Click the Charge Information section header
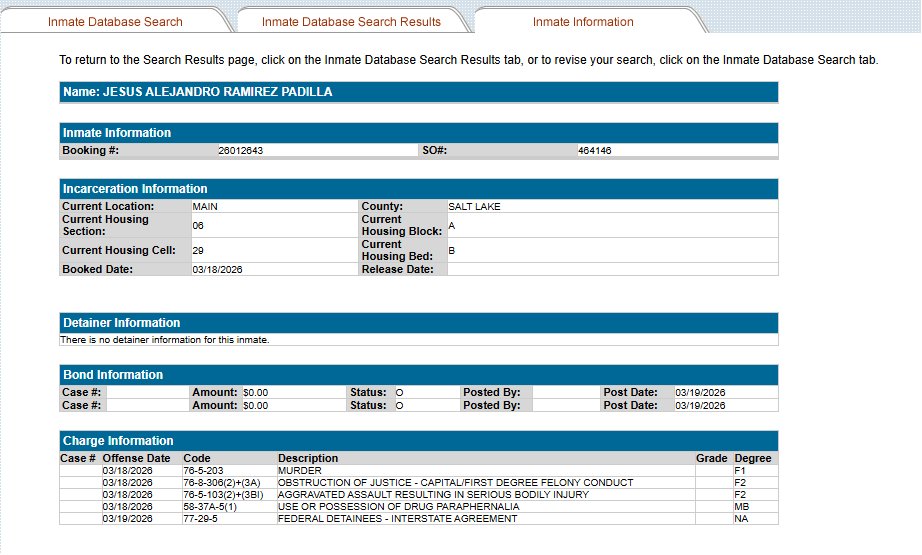Image resolution: width=922 pixels, height=555 pixels. click(x=419, y=441)
